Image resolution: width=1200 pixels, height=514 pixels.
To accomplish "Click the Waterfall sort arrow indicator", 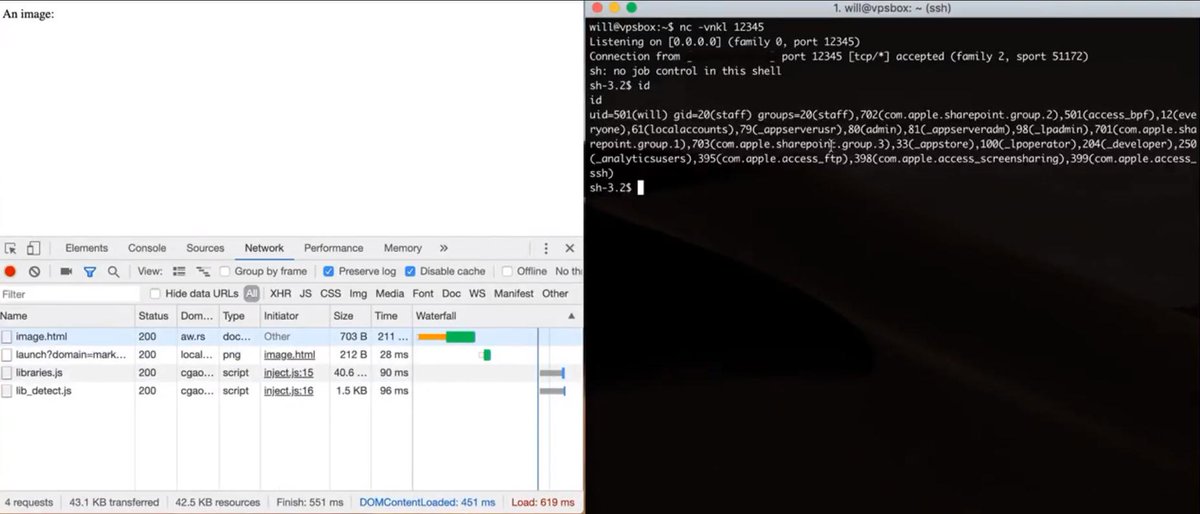I will pyautogui.click(x=572, y=316).
